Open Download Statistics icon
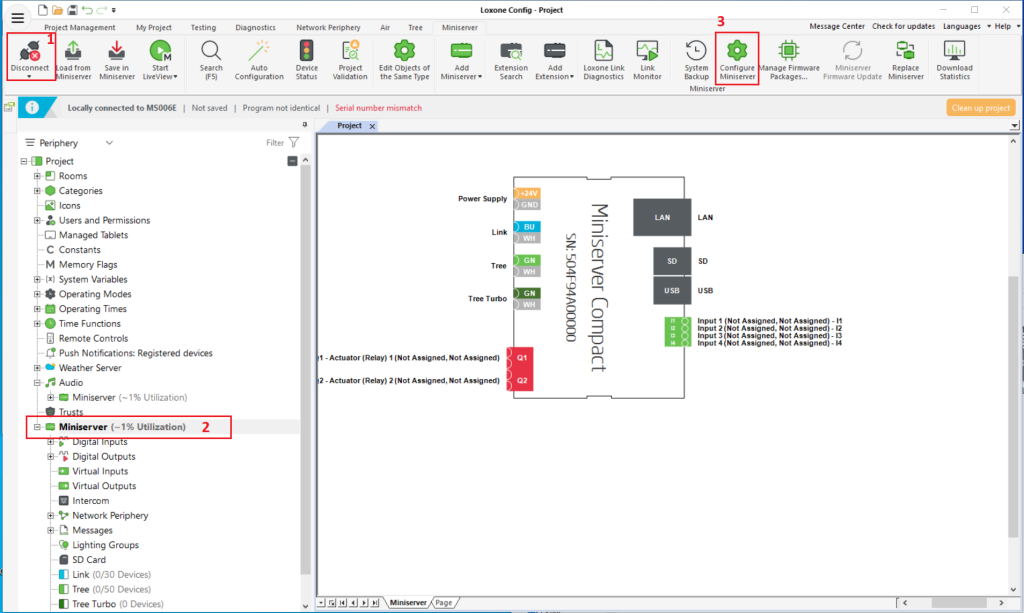Image resolution: width=1024 pixels, height=613 pixels. [954, 52]
